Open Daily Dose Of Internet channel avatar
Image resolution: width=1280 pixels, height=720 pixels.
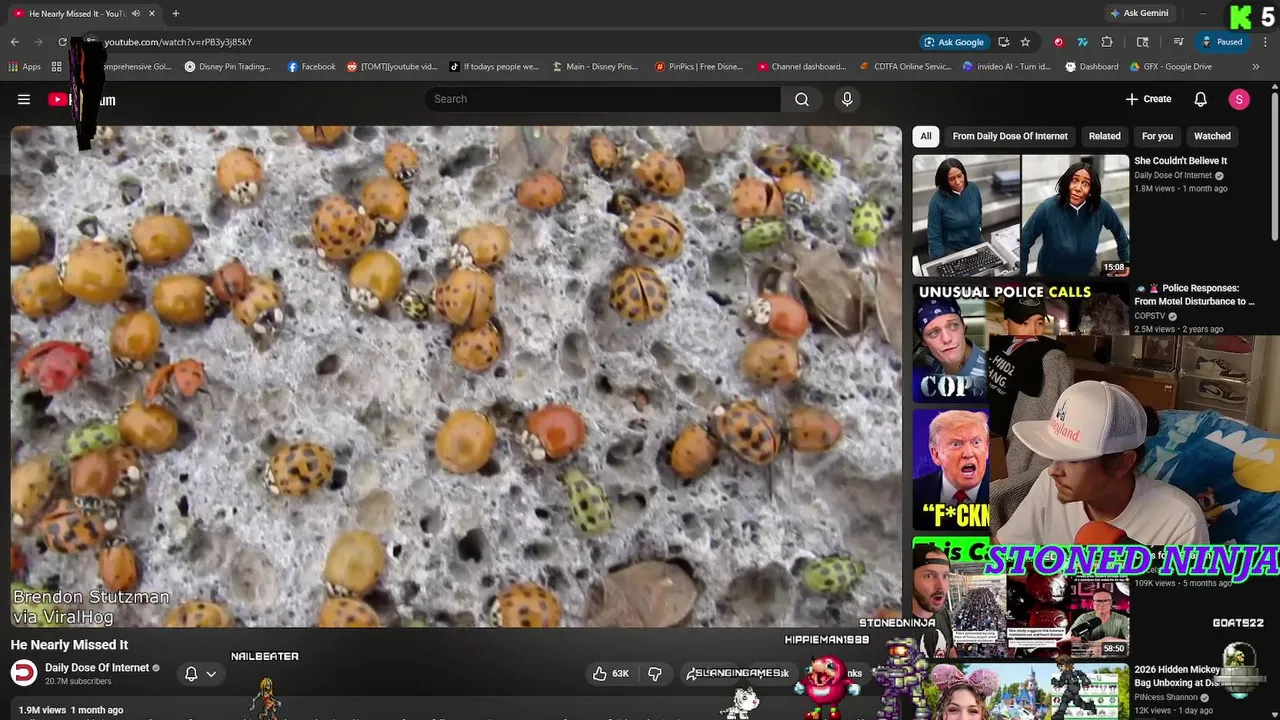point(24,673)
